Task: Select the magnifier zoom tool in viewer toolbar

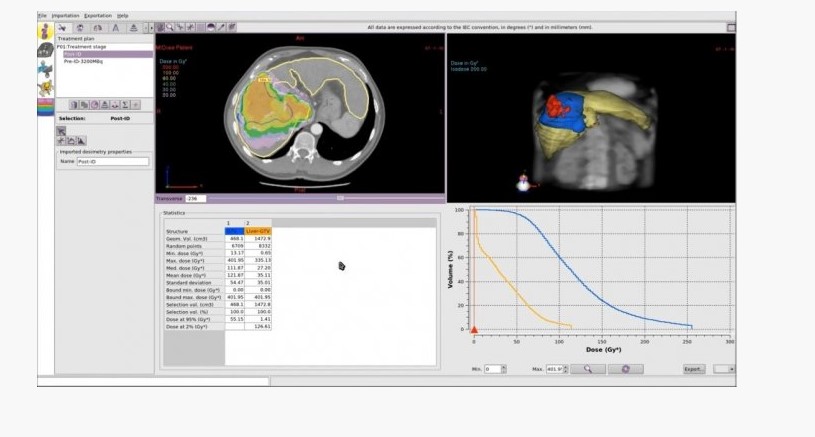Action: coord(170,28)
